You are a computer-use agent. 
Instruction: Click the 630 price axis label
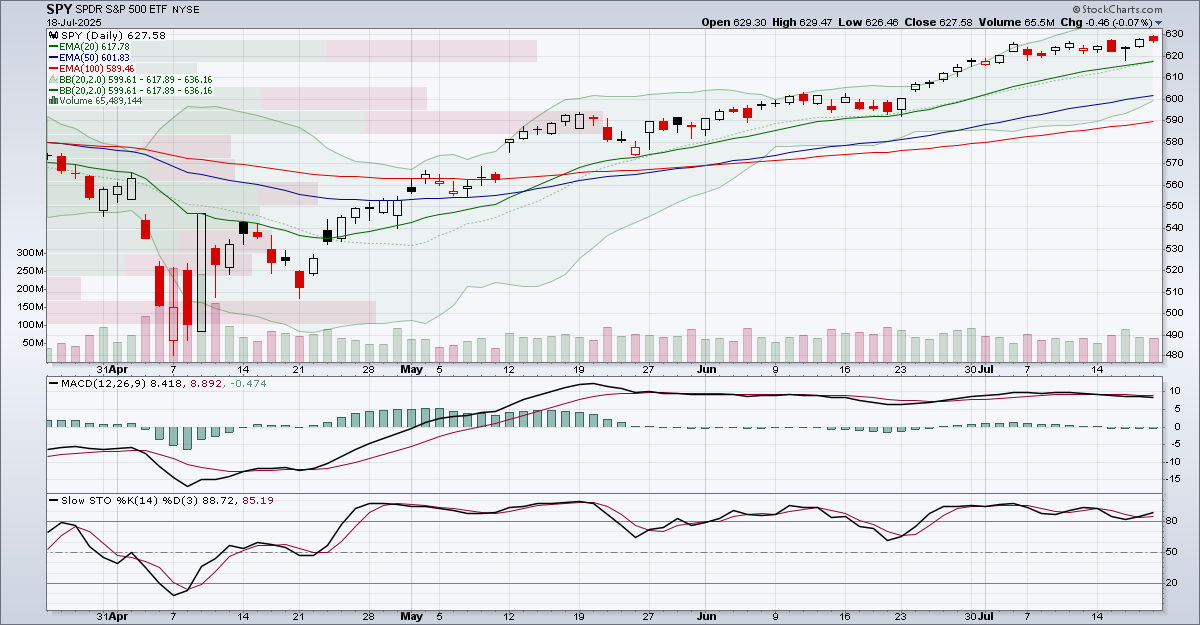point(1175,34)
